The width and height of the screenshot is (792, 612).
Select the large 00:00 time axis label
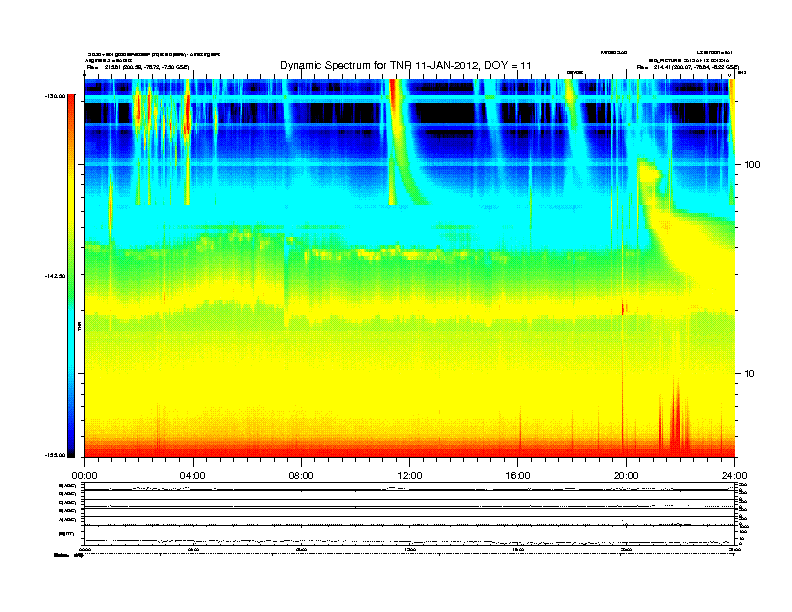click(x=84, y=476)
